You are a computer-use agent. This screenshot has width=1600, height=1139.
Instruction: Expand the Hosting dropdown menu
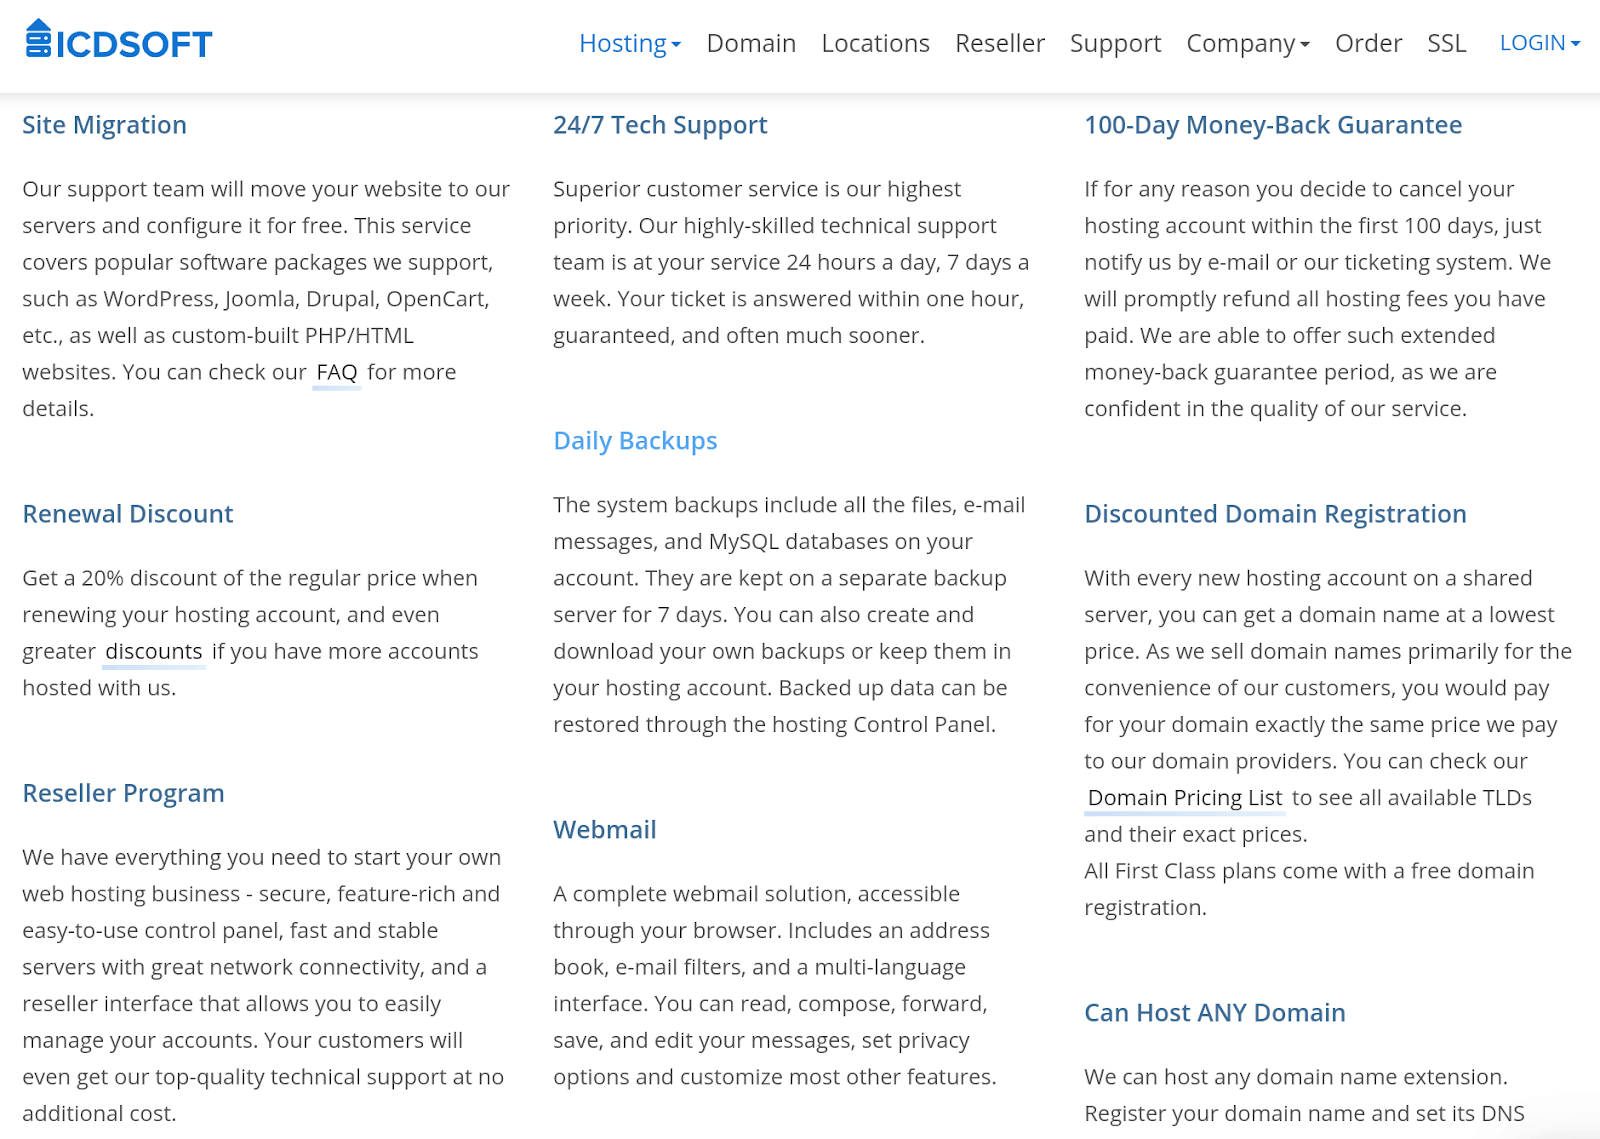630,44
